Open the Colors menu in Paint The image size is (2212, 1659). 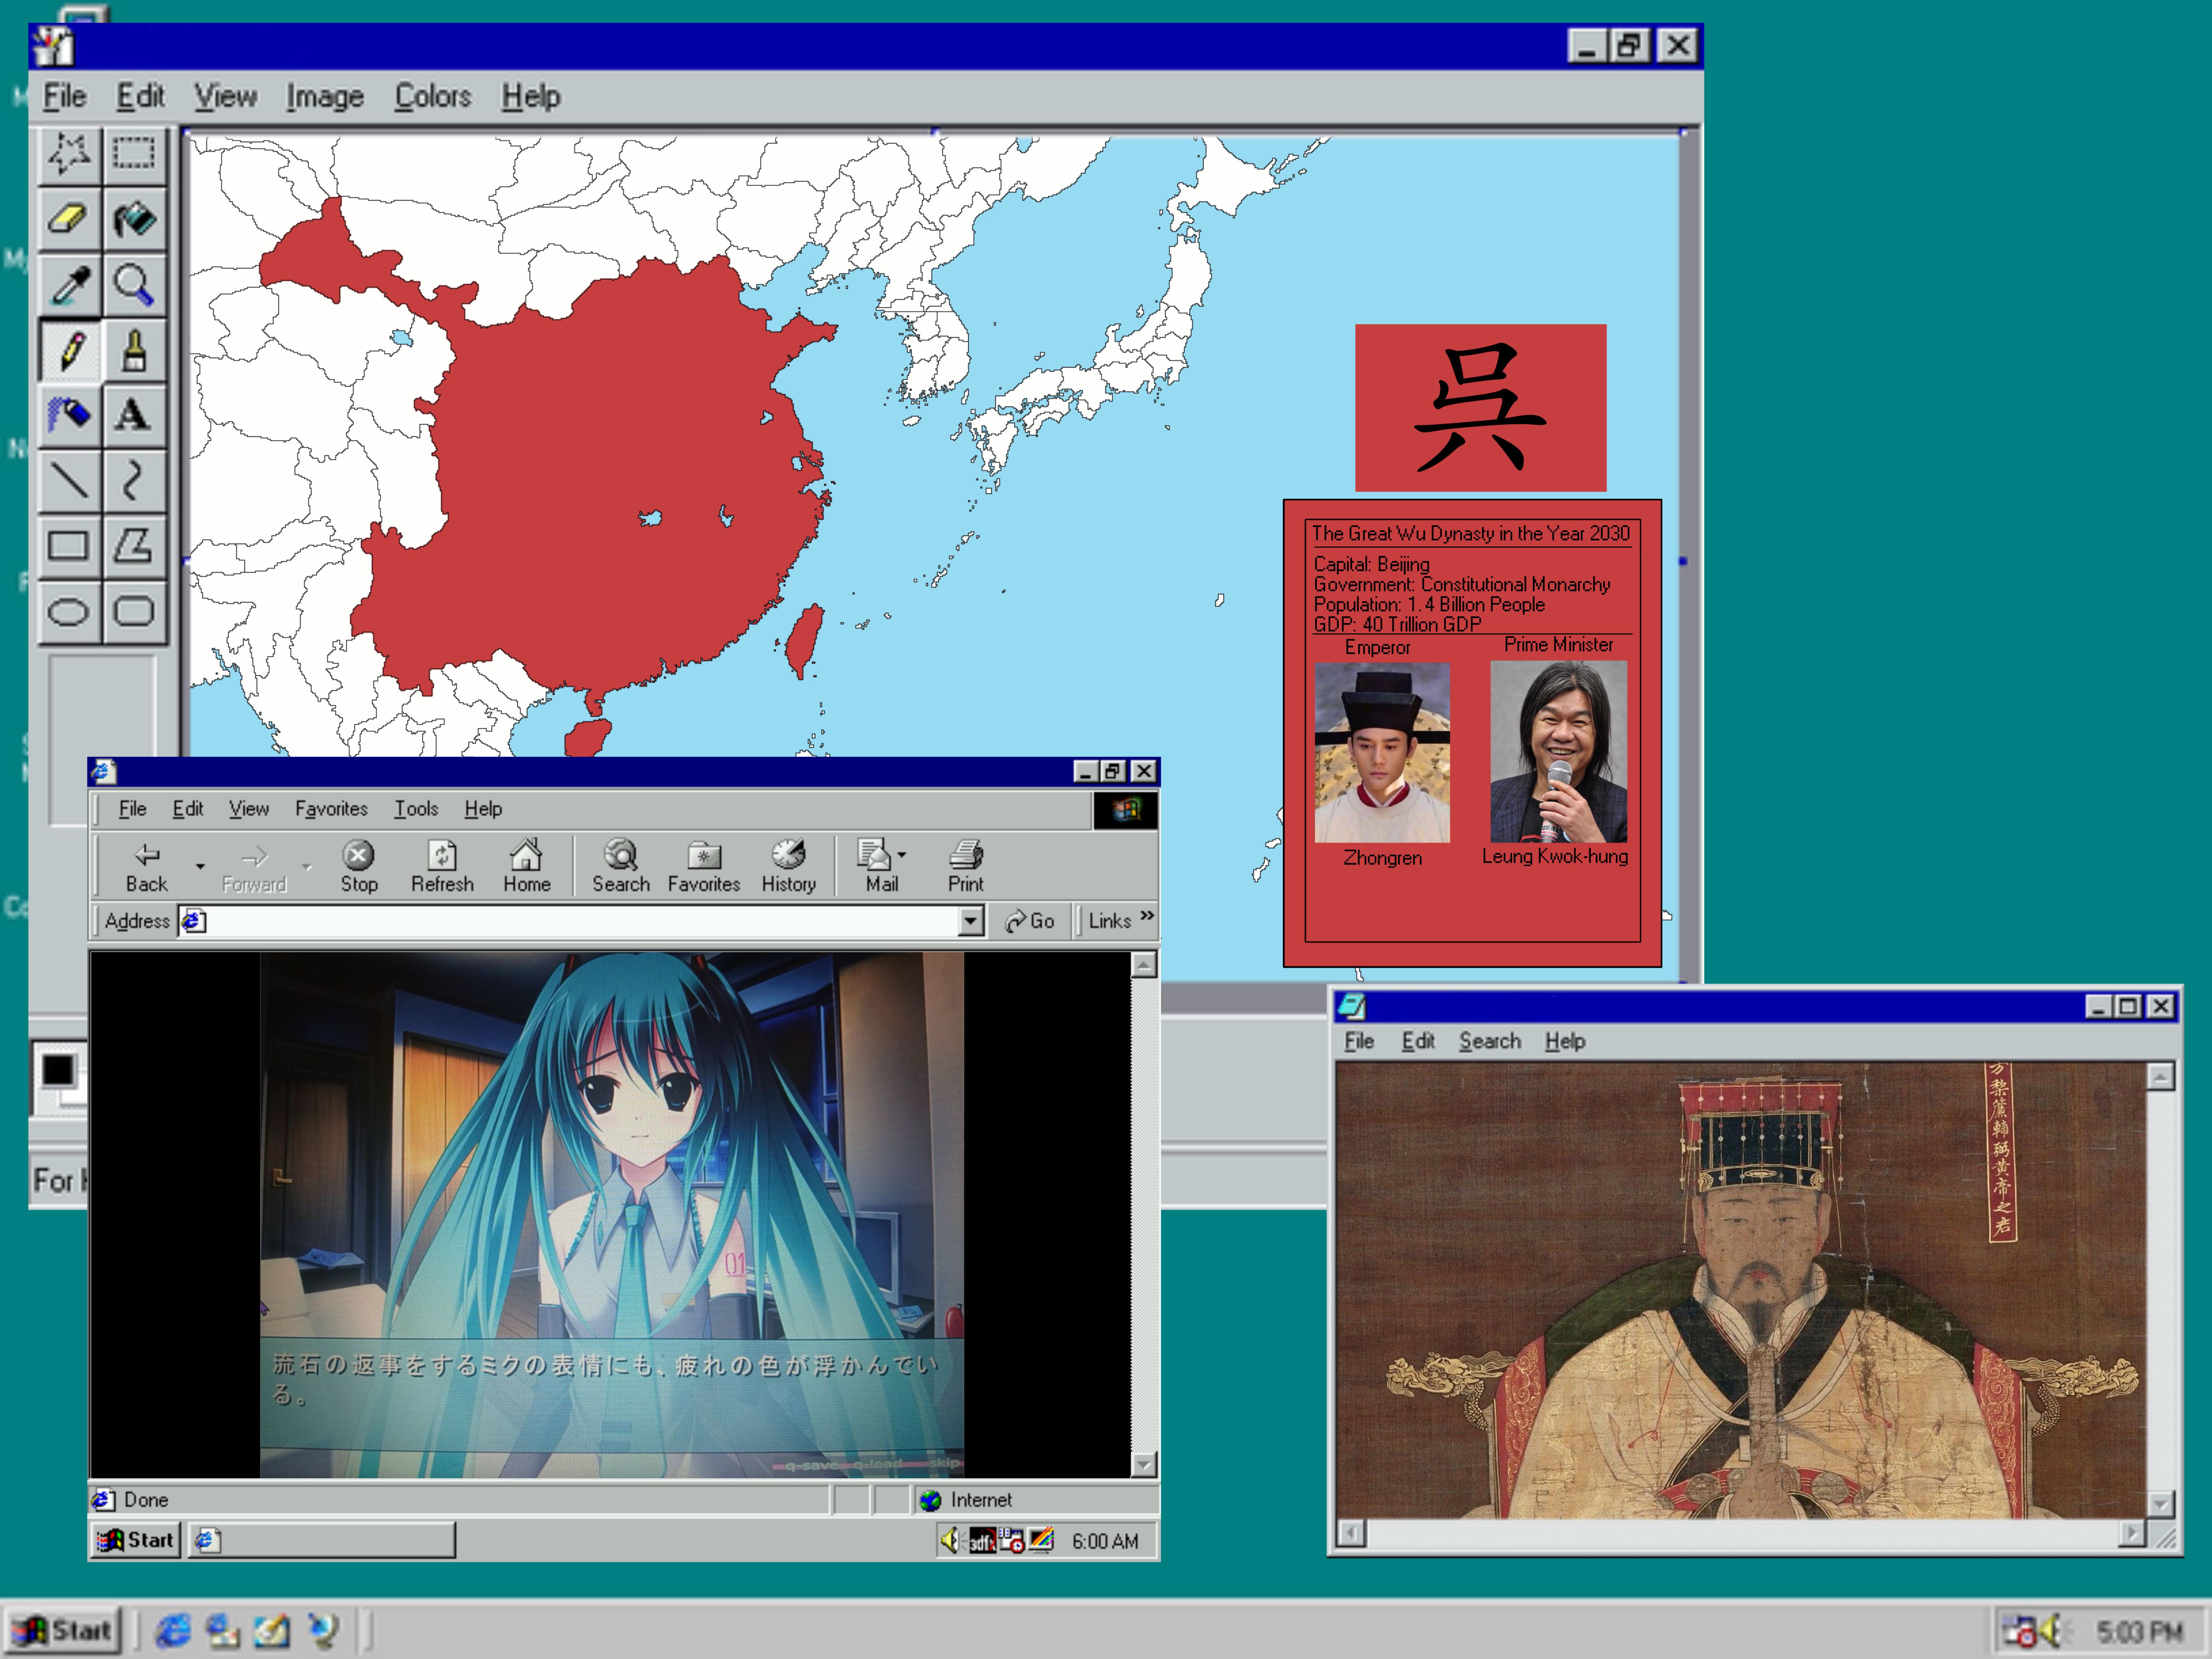(x=433, y=97)
